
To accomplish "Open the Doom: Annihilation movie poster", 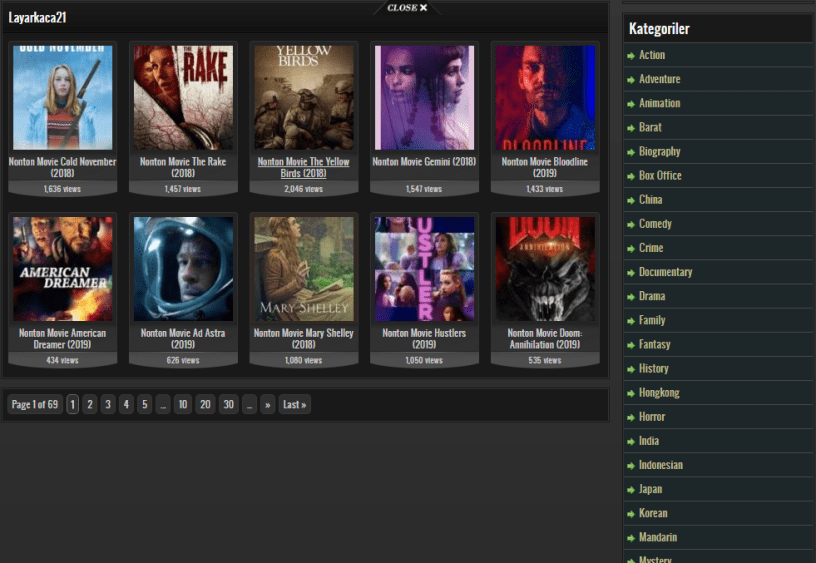I will (545, 268).
